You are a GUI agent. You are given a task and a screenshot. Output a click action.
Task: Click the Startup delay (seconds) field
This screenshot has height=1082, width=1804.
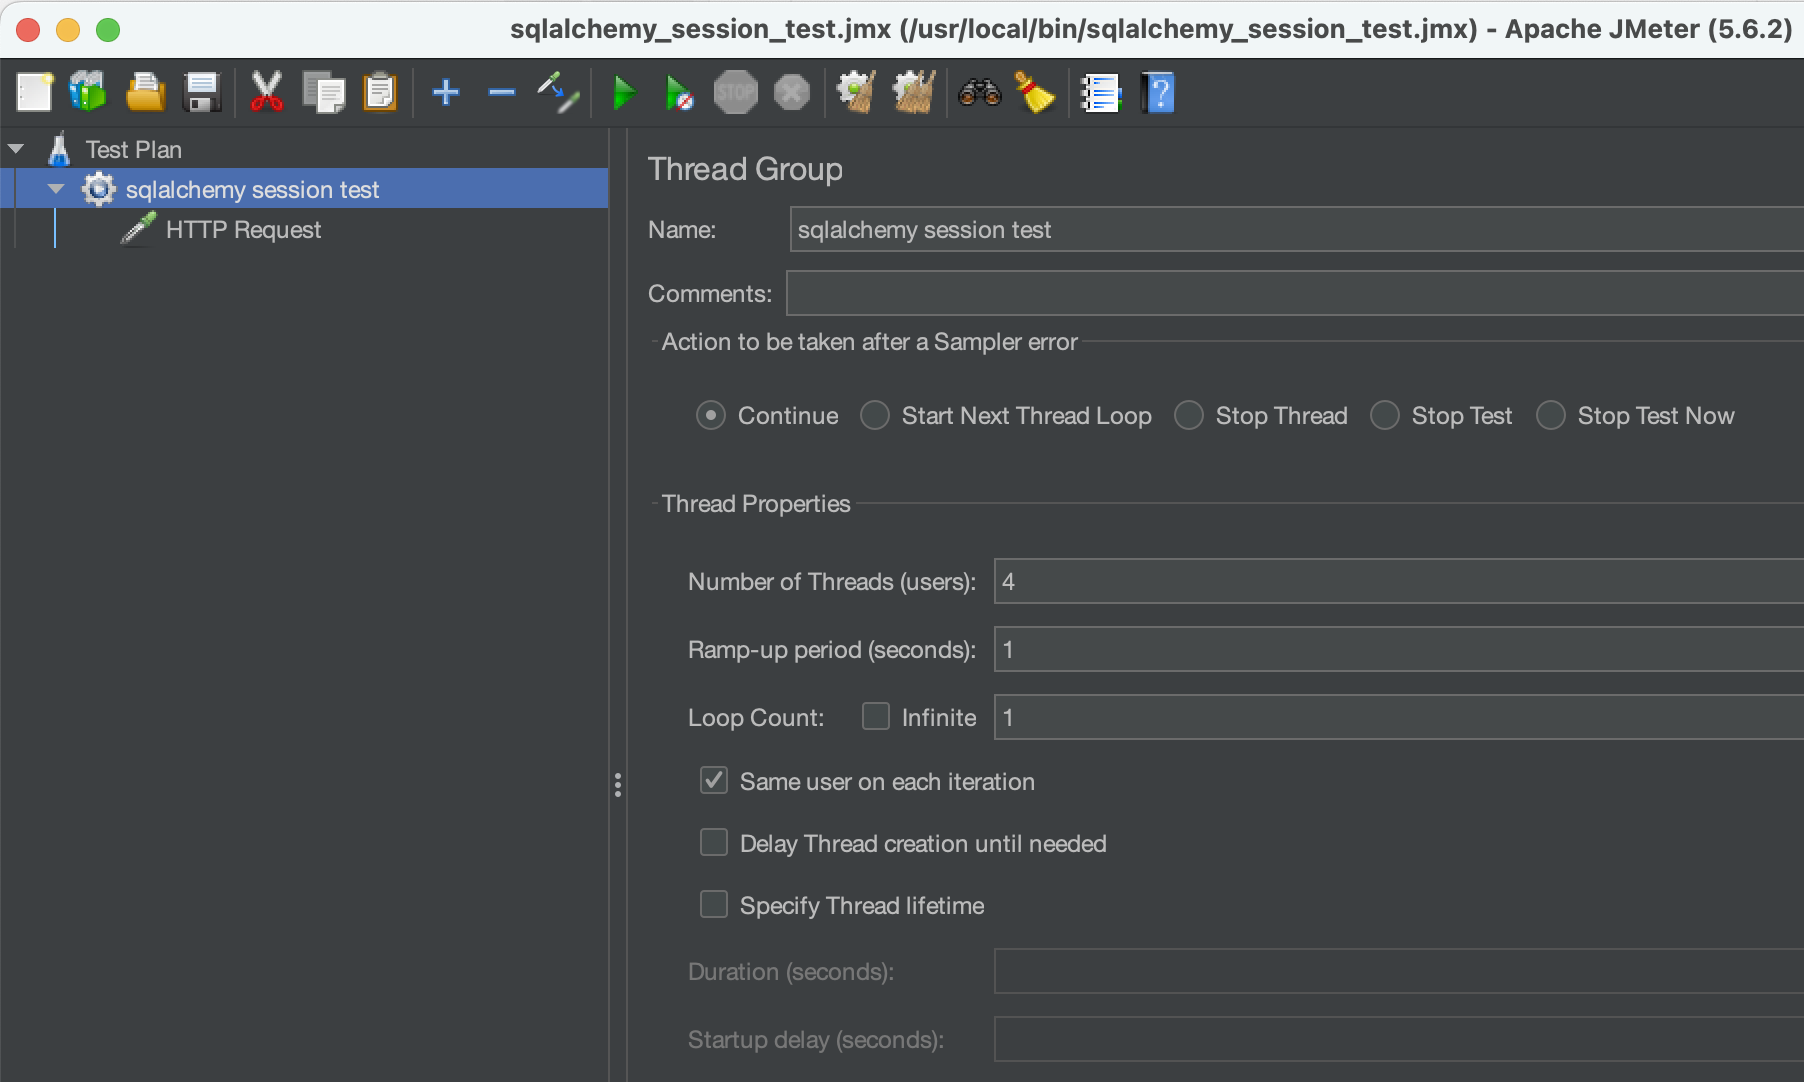tap(1399, 1039)
